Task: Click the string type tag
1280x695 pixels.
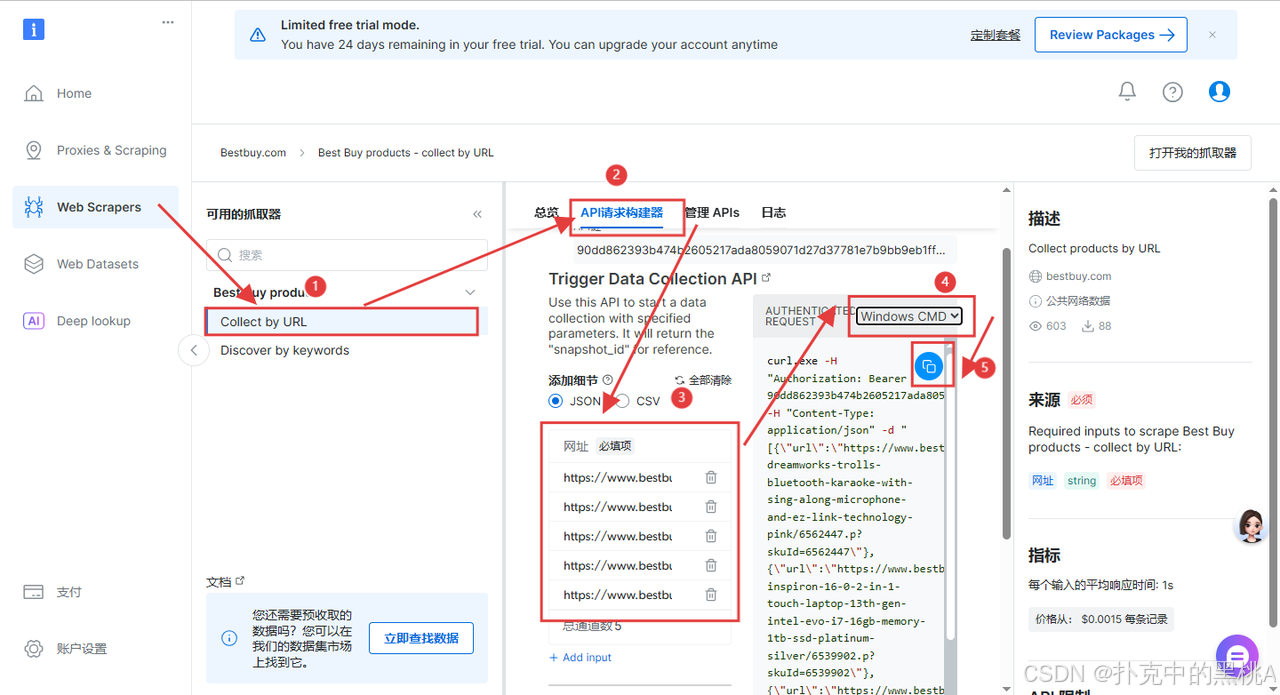Action: [1082, 481]
